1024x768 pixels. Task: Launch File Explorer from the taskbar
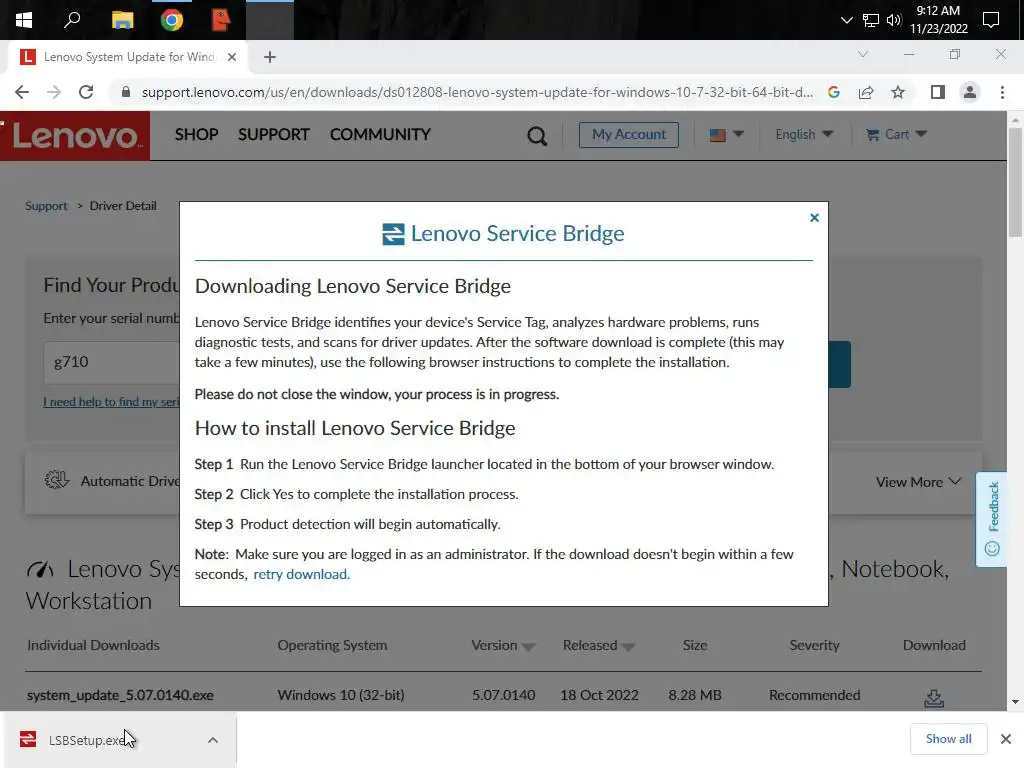(122, 20)
